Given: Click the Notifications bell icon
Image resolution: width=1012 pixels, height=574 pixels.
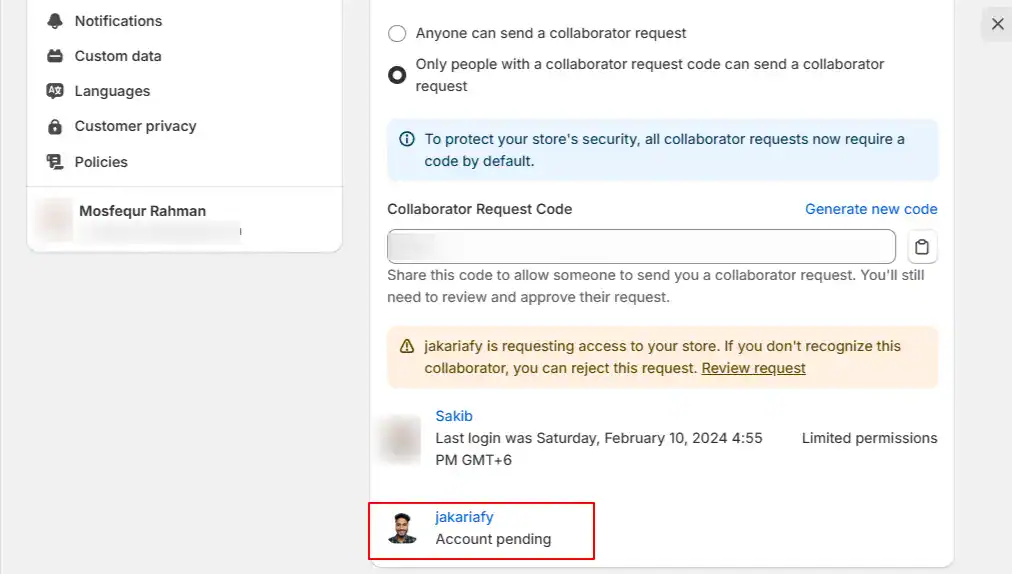Looking at the screenshot, I should (x=55, y=21).
